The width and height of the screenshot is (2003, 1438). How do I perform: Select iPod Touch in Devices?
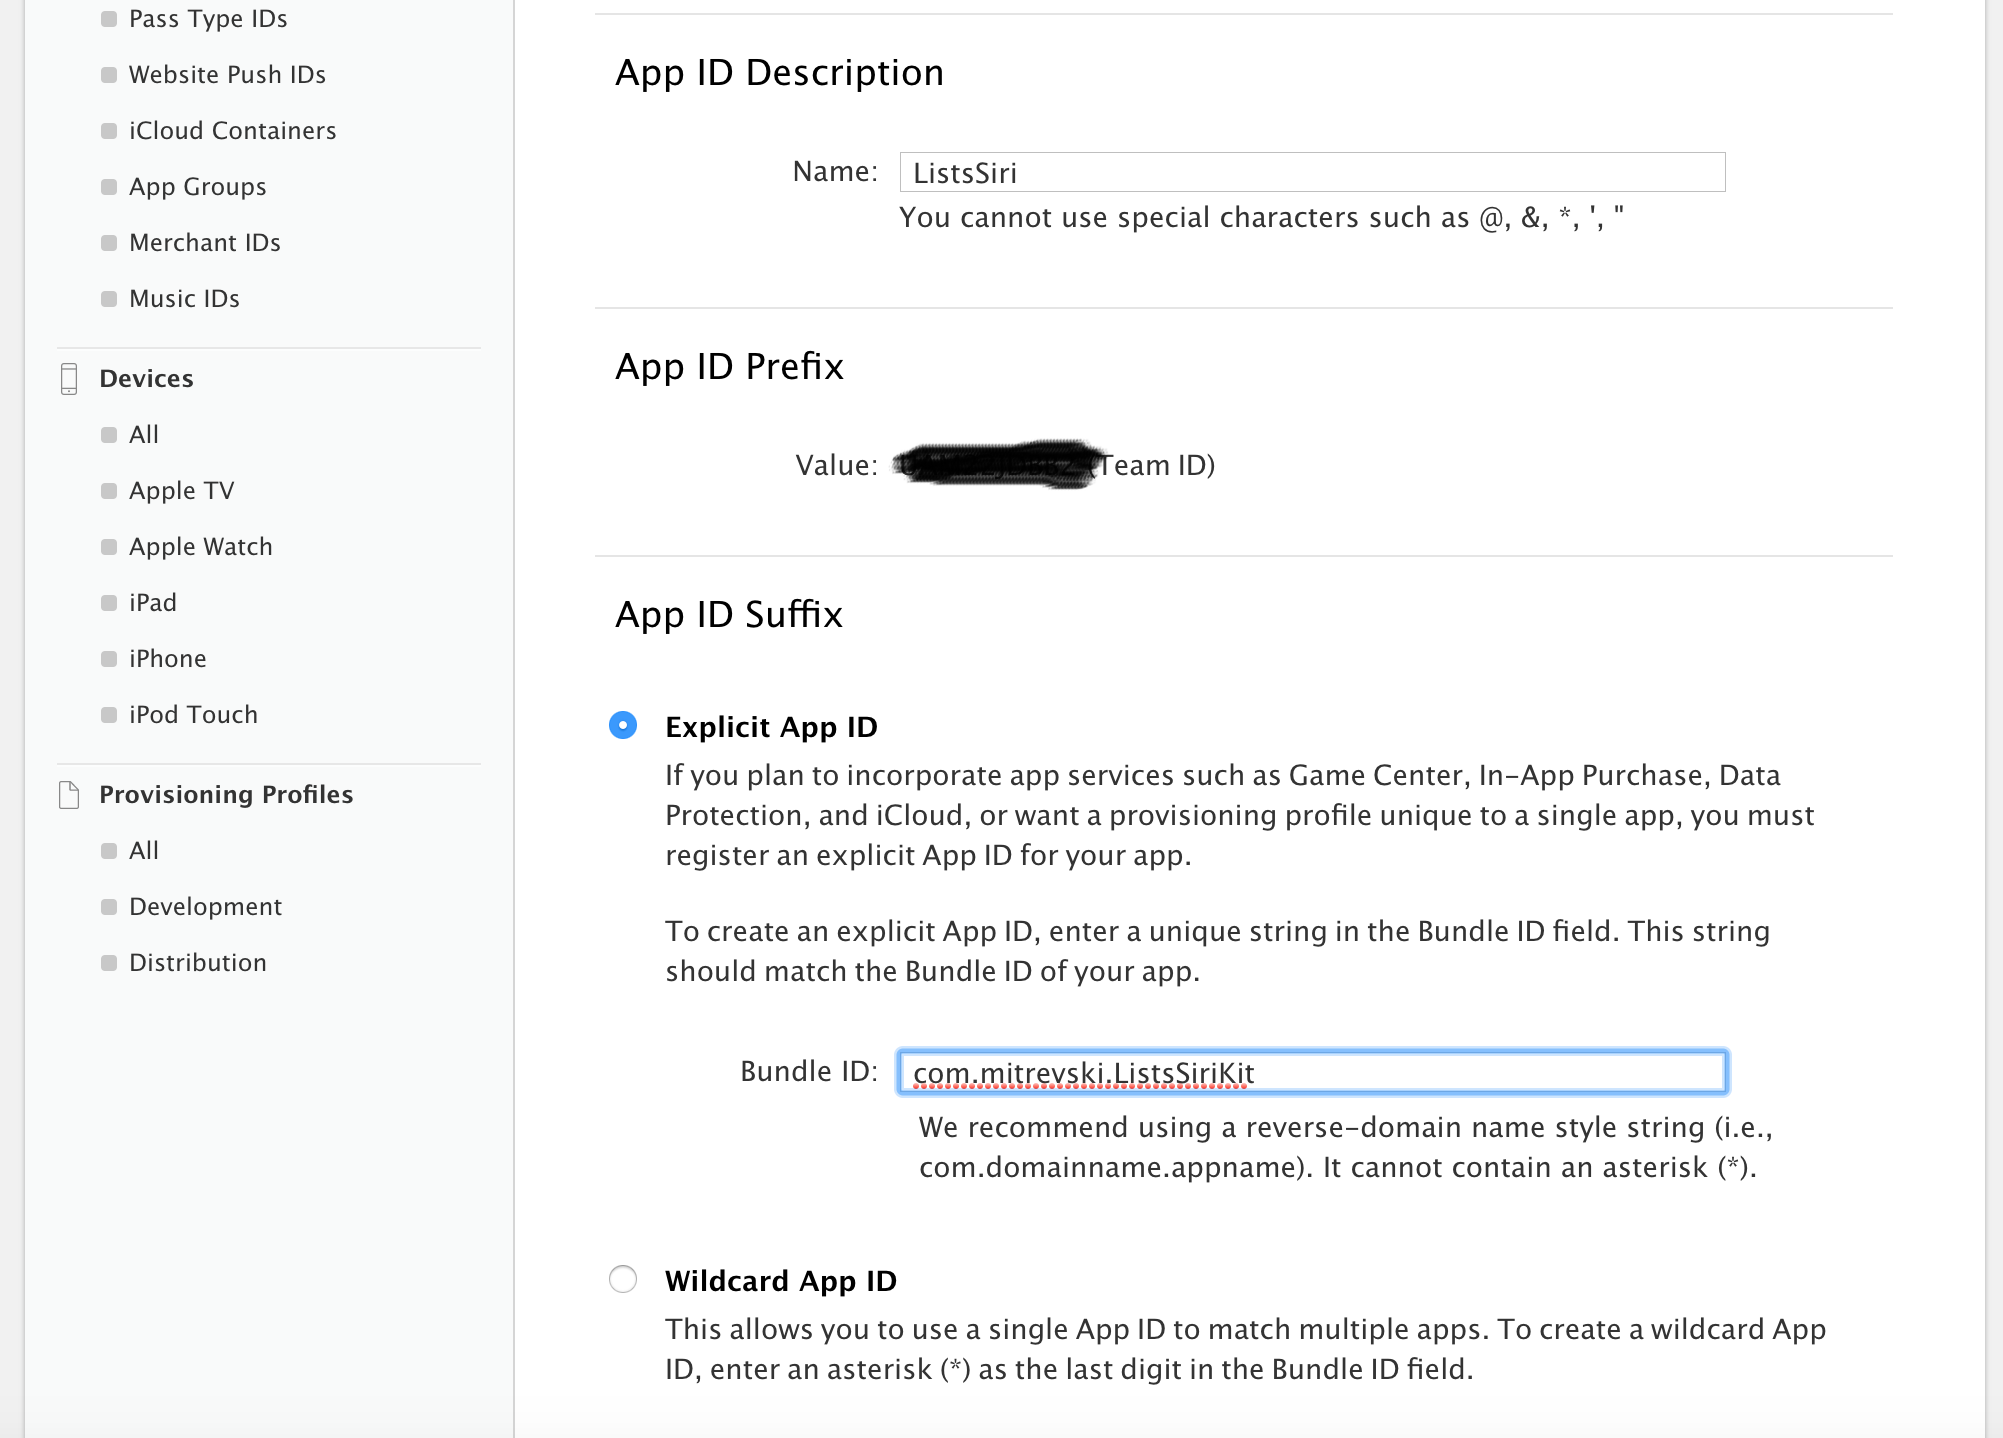tap(193, 715)
